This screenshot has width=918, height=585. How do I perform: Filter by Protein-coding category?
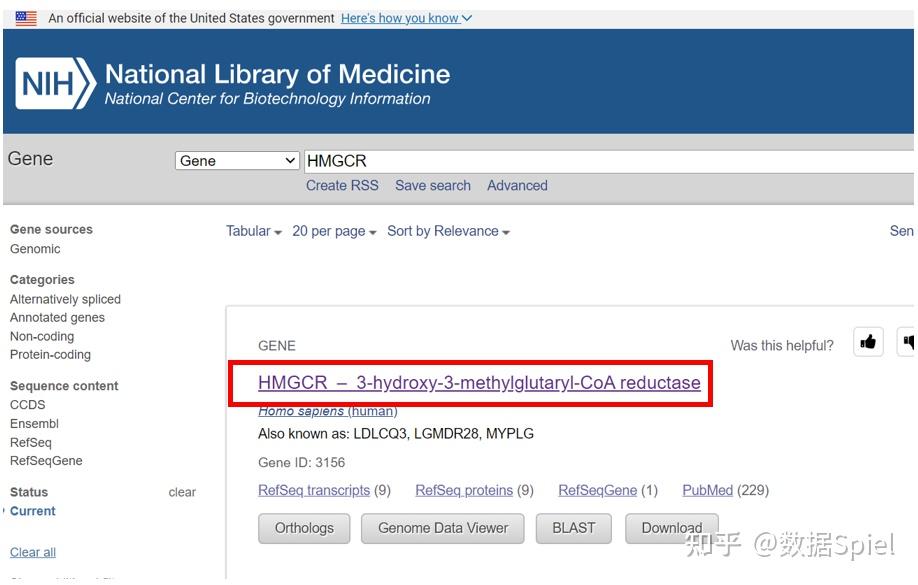(50, 354)
